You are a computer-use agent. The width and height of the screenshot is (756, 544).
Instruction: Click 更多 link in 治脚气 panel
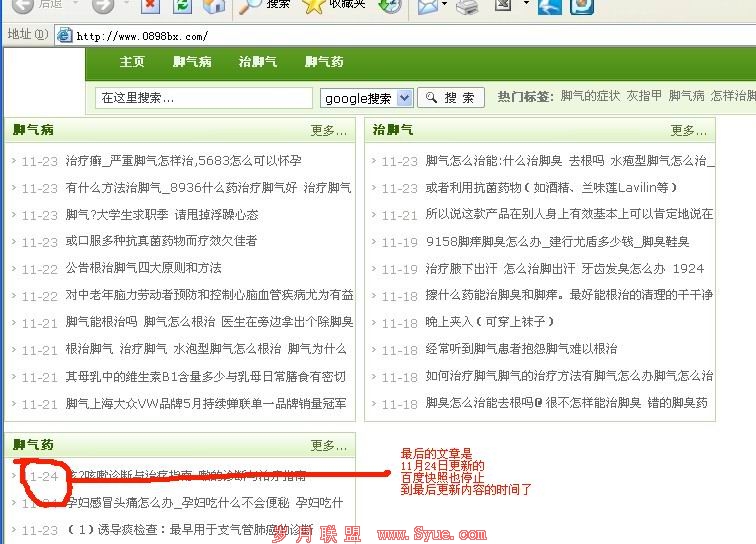[x=688, y=130]
